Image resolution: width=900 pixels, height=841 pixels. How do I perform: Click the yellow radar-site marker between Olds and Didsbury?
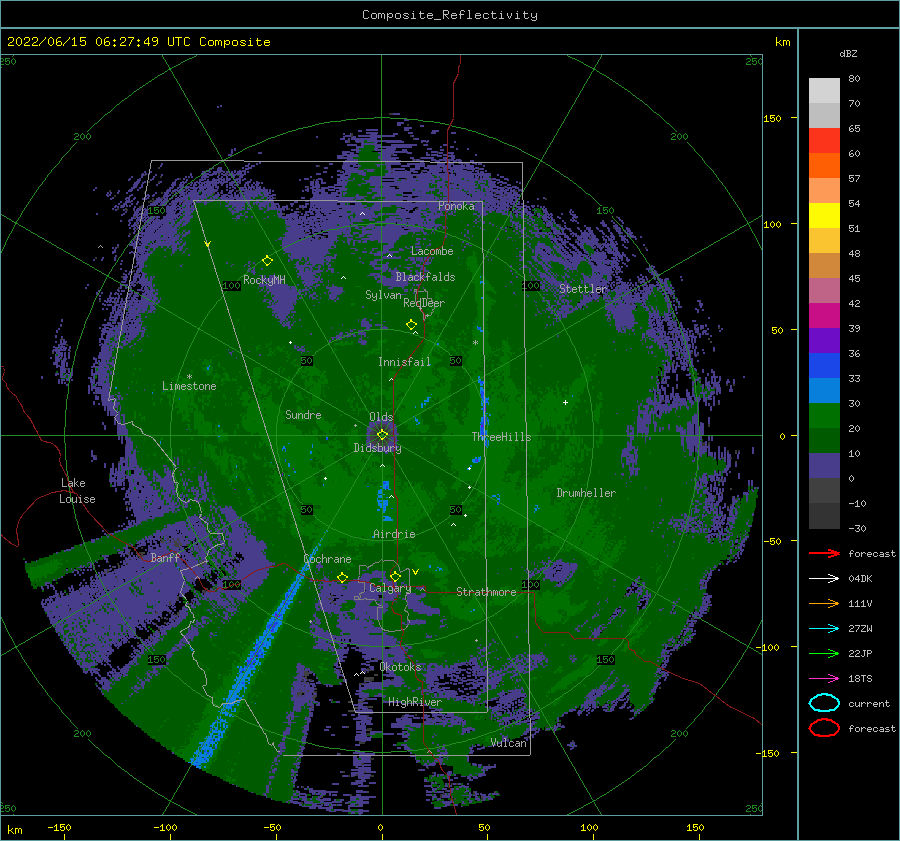coord(382,435)
